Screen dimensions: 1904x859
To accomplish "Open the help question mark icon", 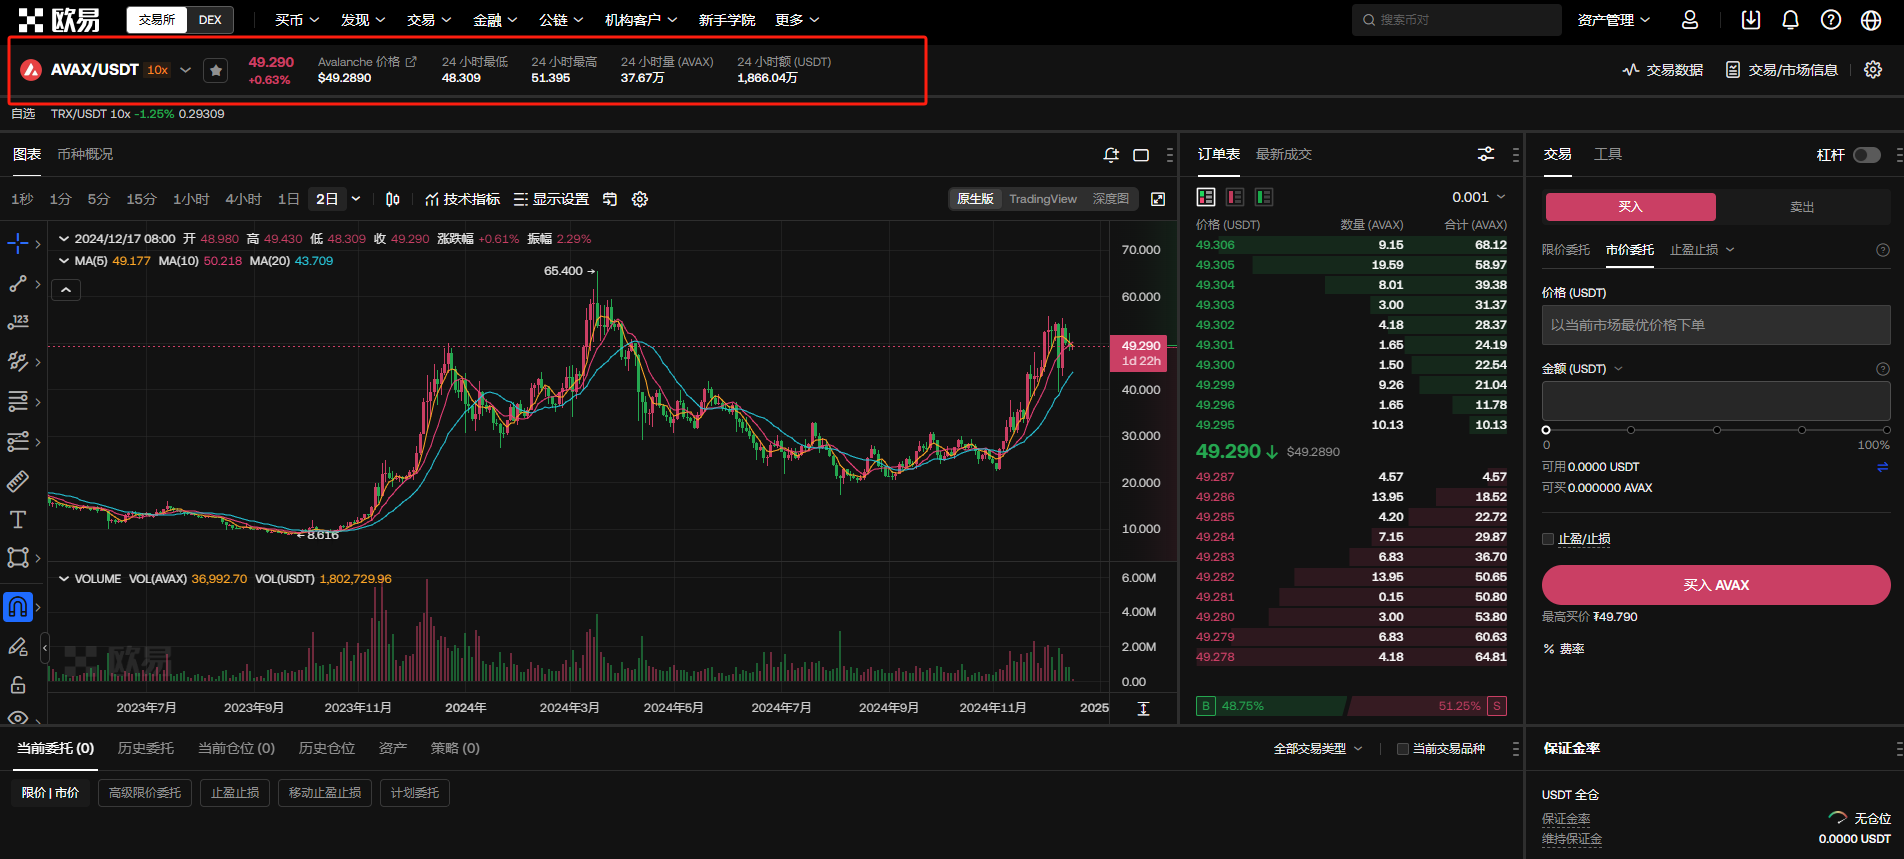I will 1831,20.
